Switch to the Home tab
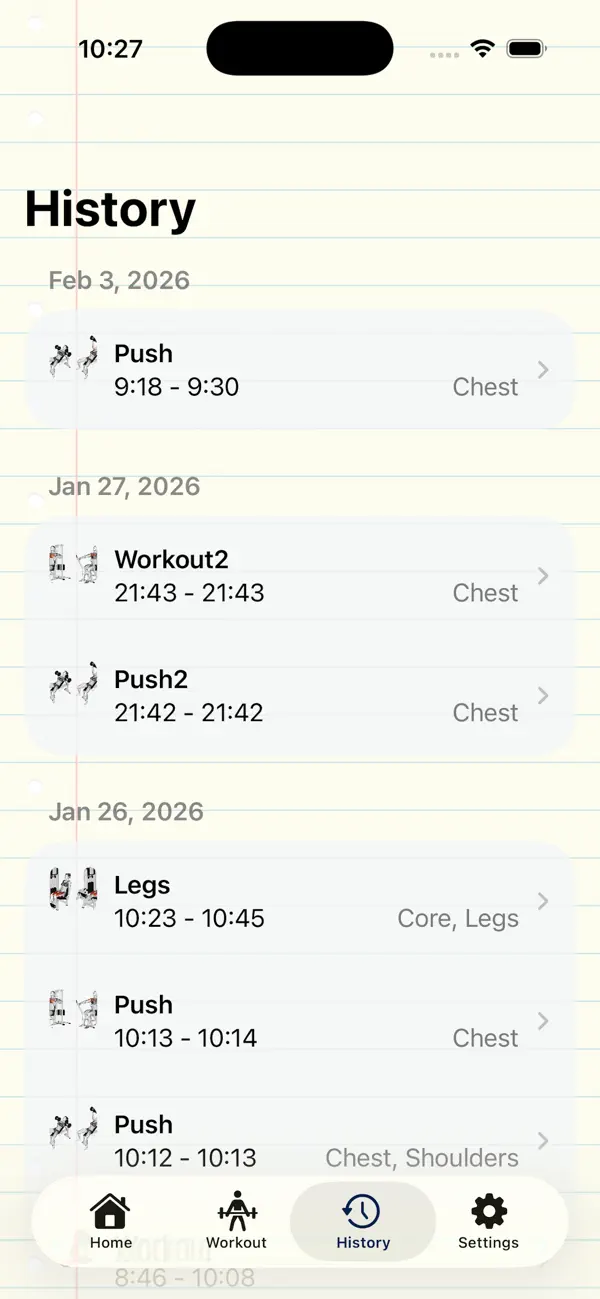The width and height of the screenshot is (600, 1299). point(110,1222)
